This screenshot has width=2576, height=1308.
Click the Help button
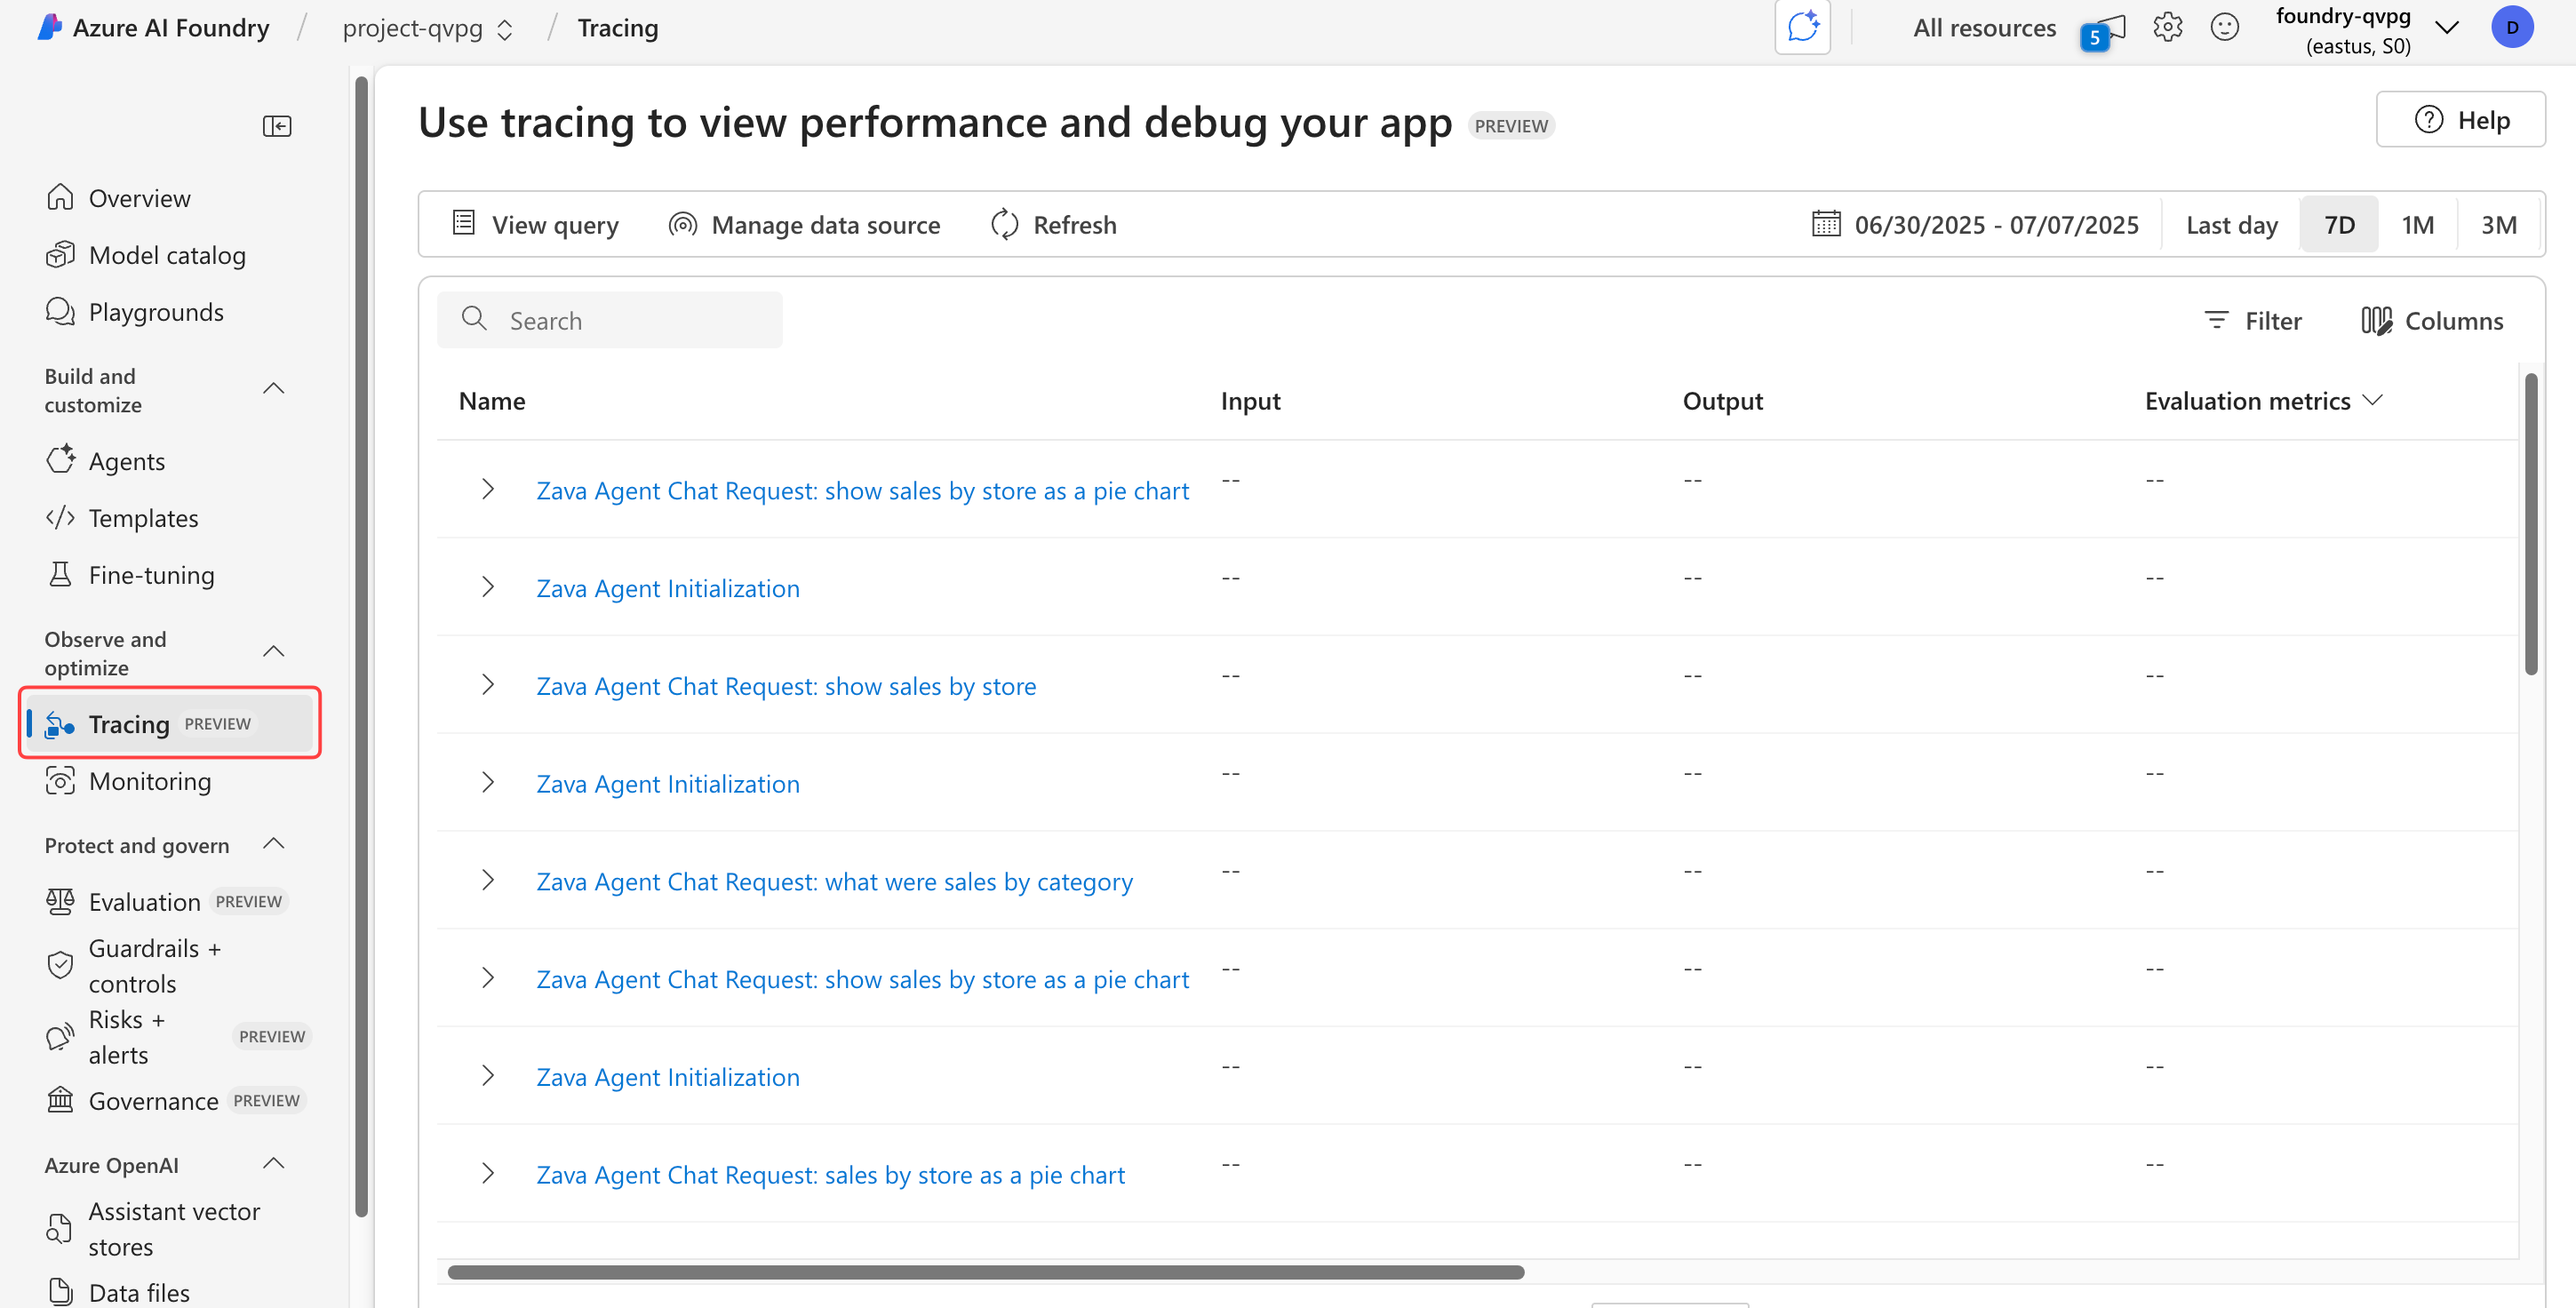click(2460, 120)
